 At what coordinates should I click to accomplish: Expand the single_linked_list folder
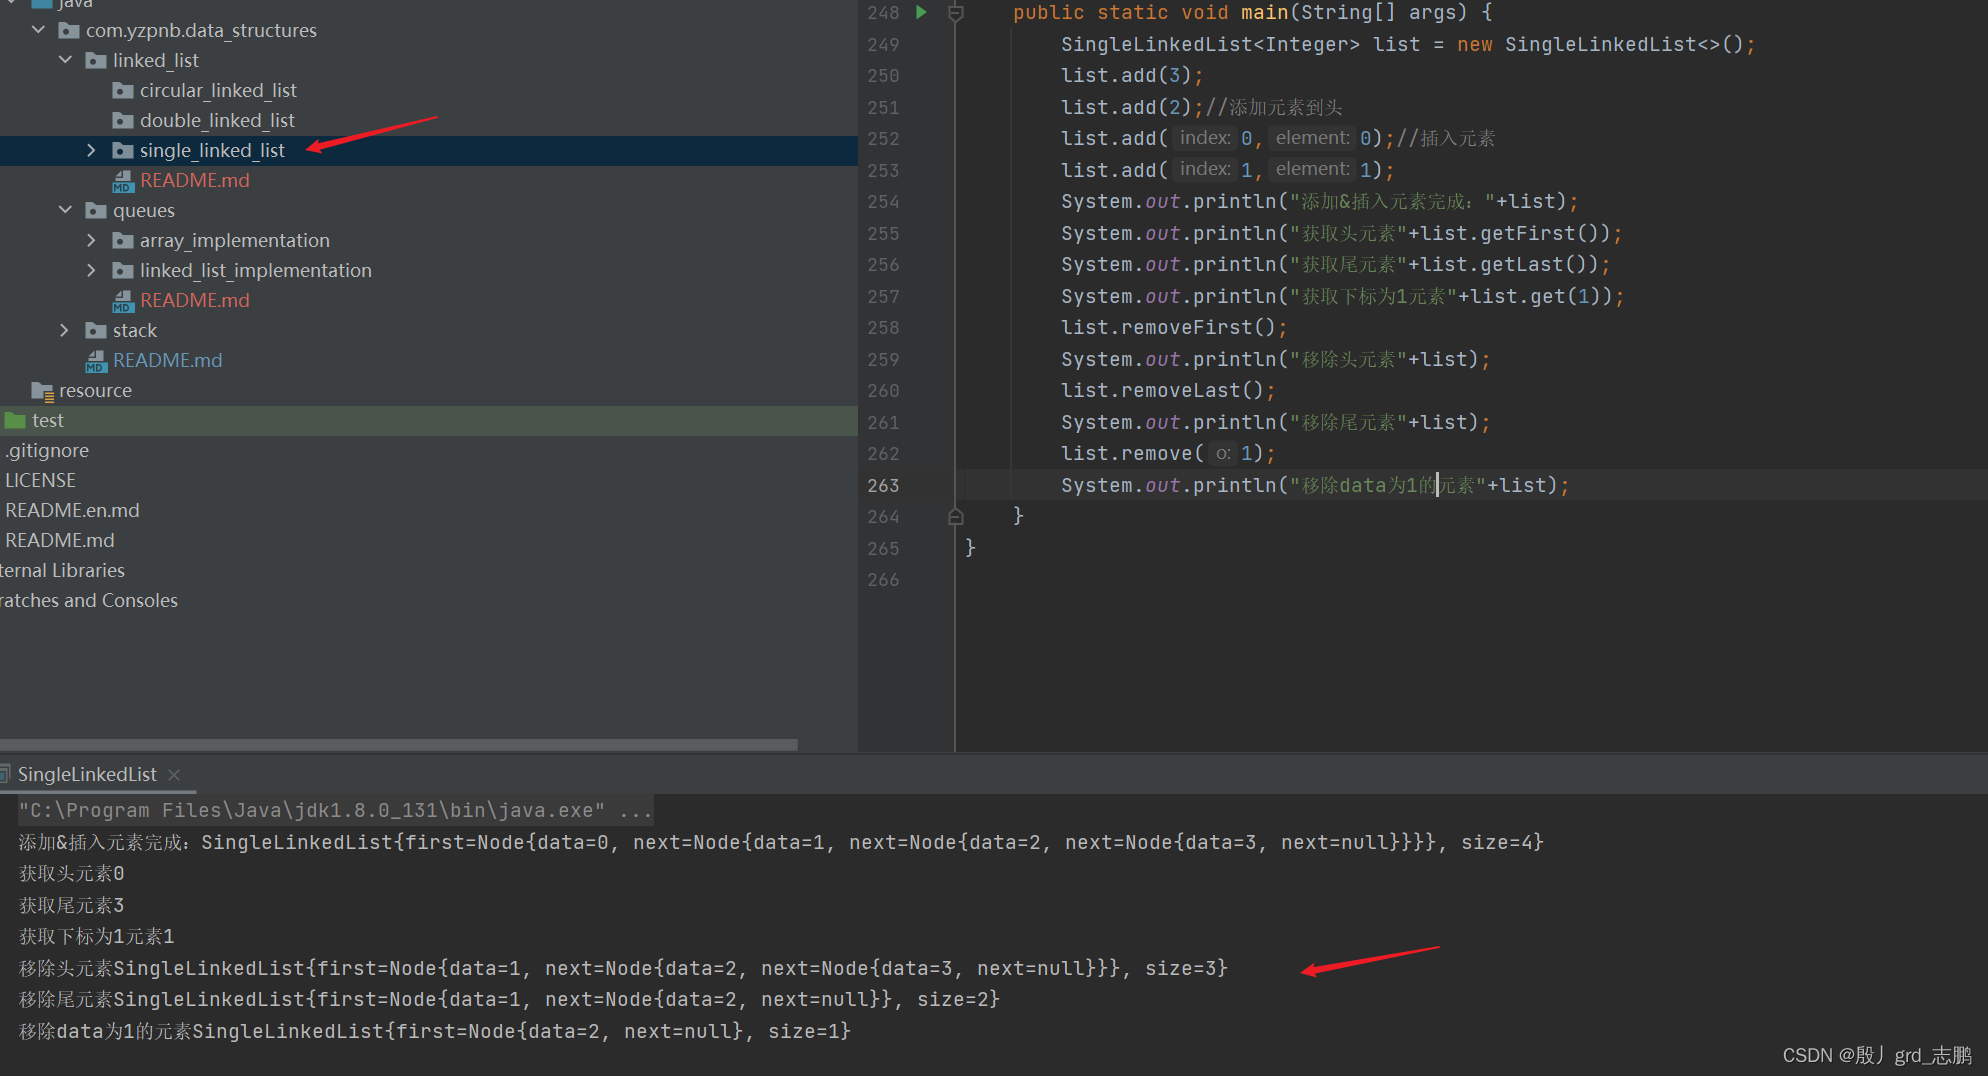pyautogui.click(x=91, y=150)
